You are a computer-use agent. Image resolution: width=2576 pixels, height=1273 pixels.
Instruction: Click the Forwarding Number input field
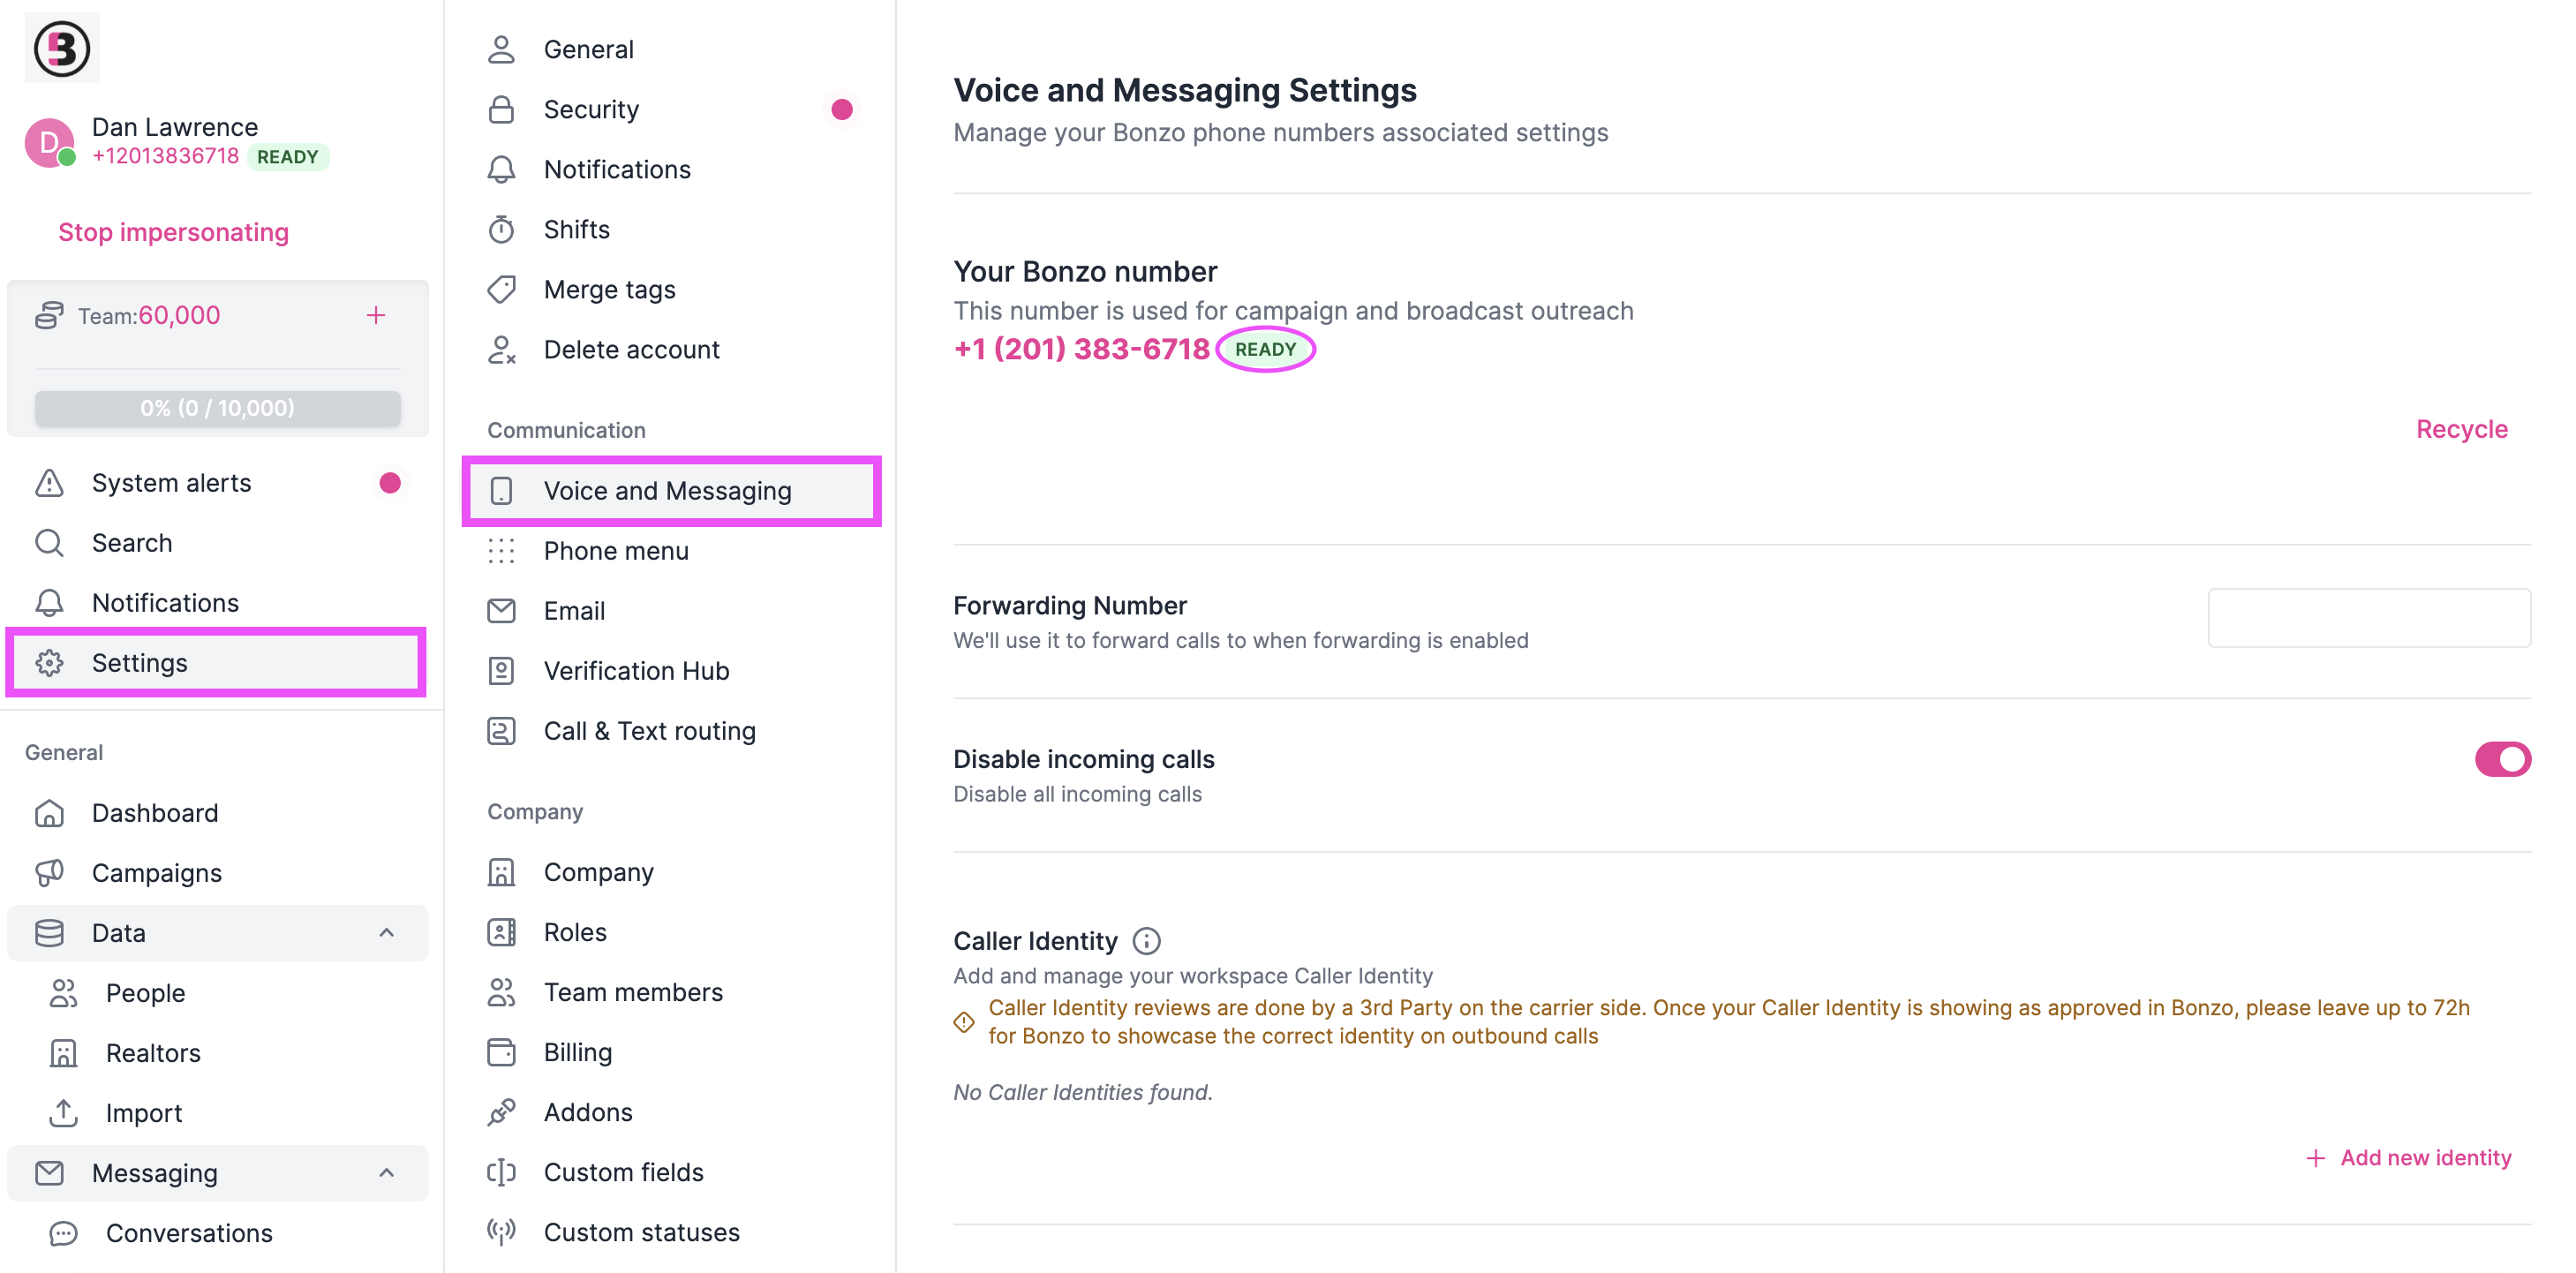pyautogui.click(x=2368, y=617)
